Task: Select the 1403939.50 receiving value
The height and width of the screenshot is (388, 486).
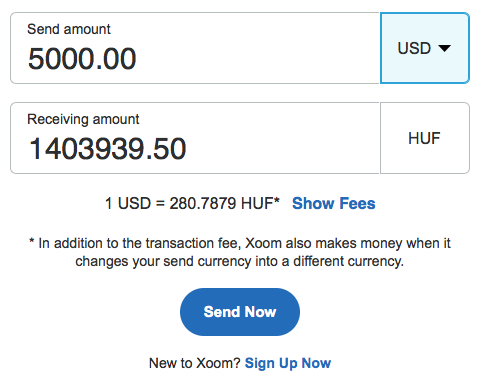Action: coord(107,149)
